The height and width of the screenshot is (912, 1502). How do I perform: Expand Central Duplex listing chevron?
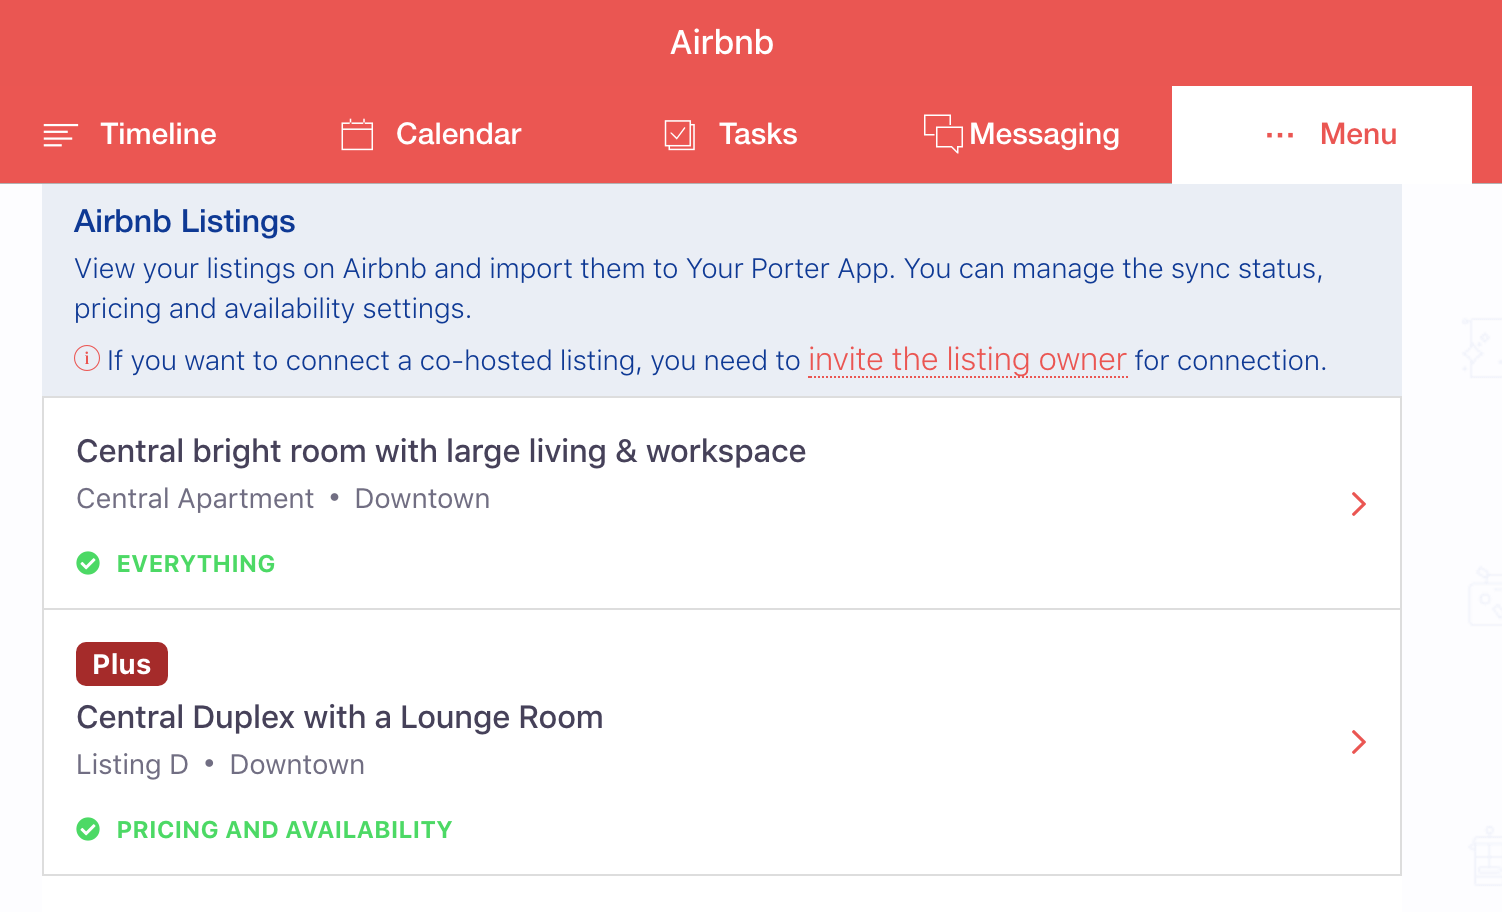point(1358,742)
